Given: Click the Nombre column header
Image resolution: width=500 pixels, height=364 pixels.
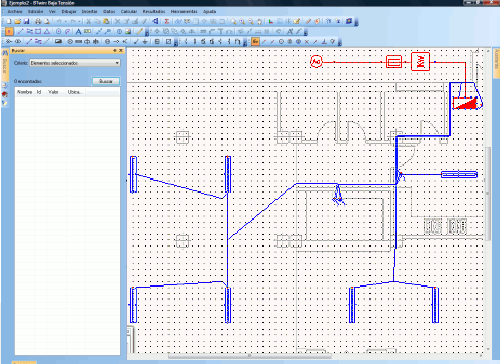Looking at the screenshot, I should pos(24,92).
